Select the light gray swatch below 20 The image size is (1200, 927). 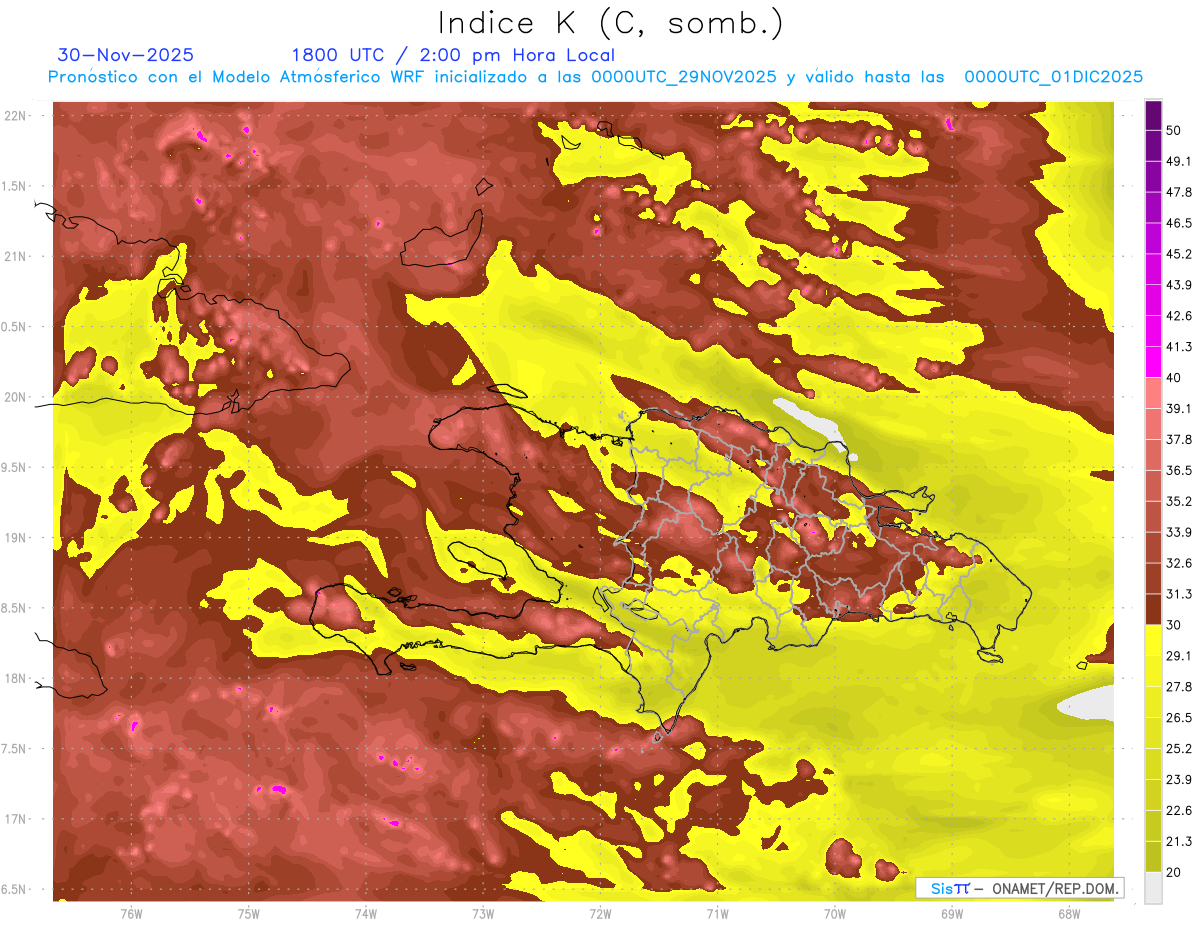[x=1153, y=888]
